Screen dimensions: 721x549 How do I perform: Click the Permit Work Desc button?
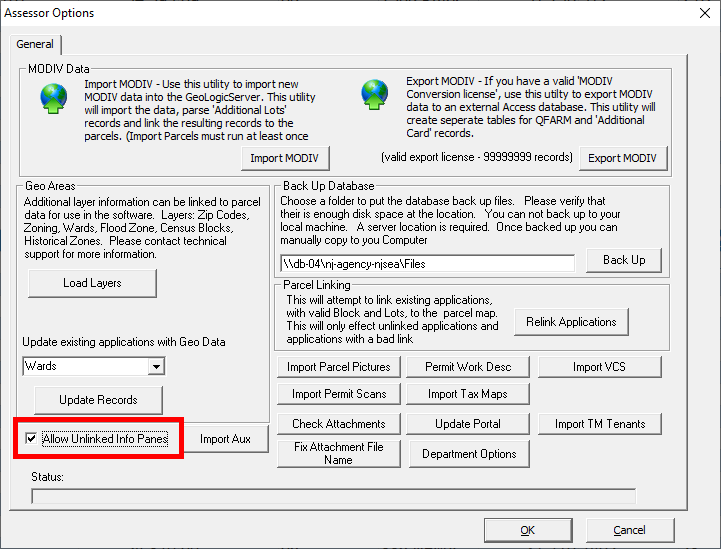(468, 367)
